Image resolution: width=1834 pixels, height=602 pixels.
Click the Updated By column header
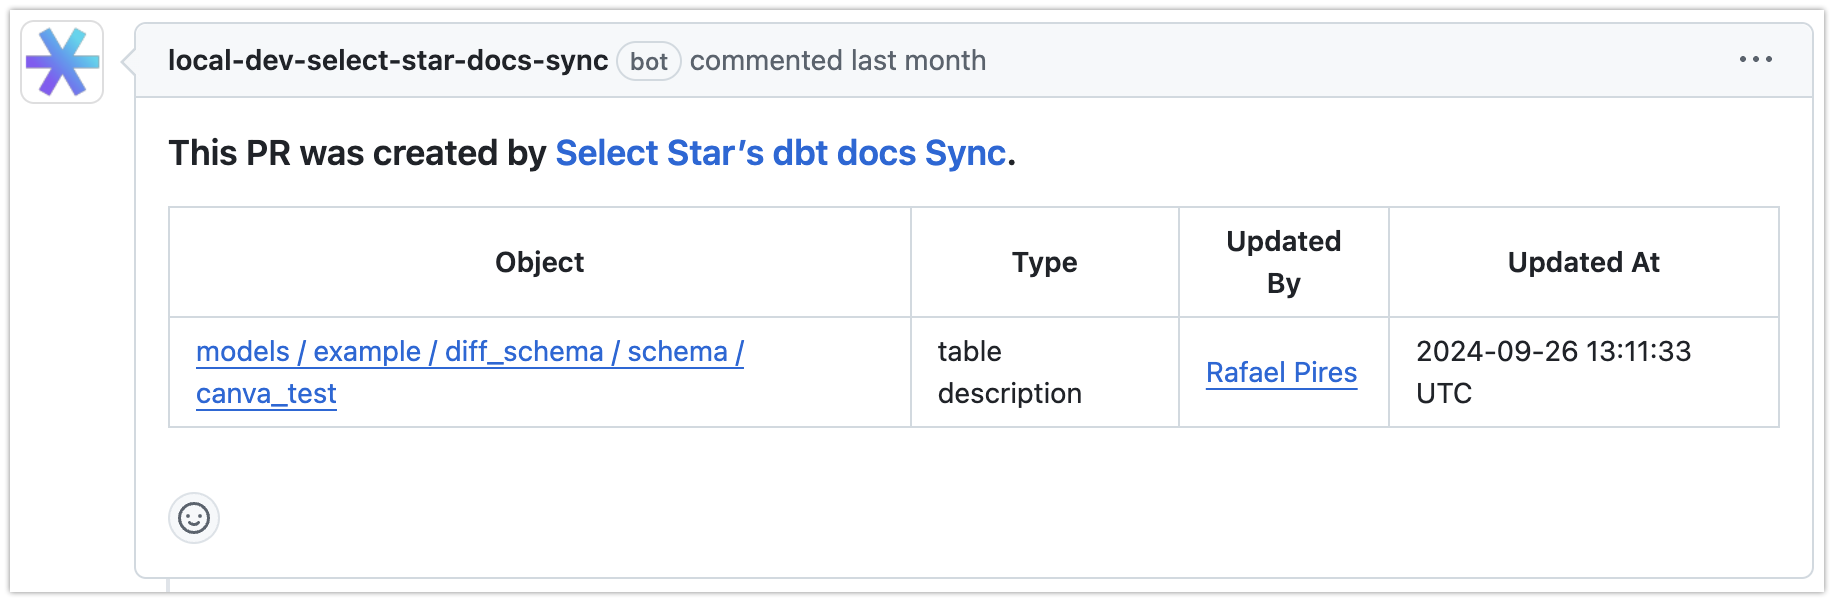(1283, 262)
